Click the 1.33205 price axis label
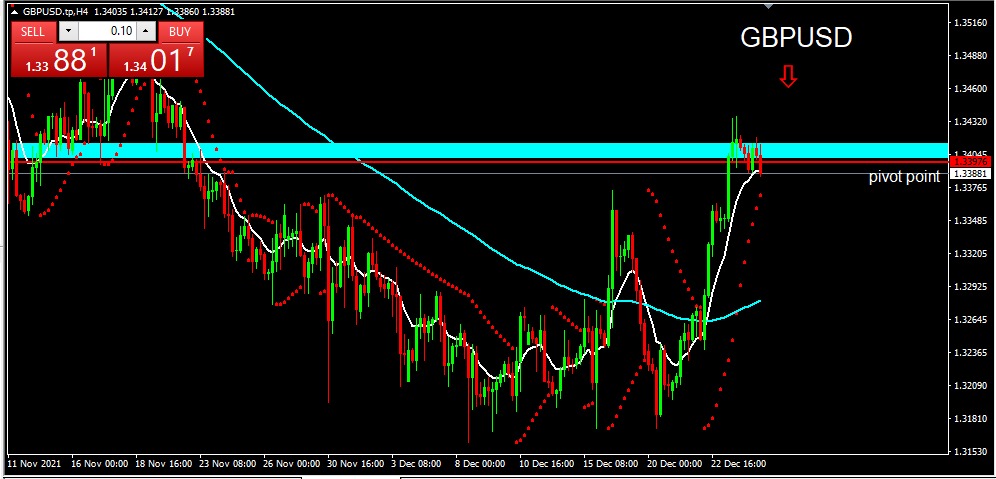Viewport: 996px width, 479px height. (x=969, y=253)
